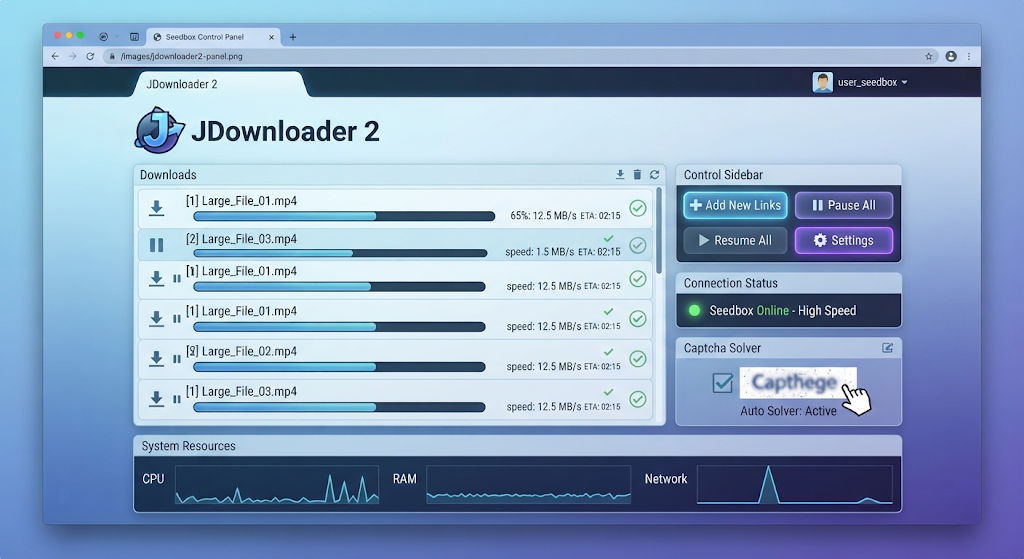Click the CPU usage graph
Viewport: 1024px width, 559px height.
277,485
